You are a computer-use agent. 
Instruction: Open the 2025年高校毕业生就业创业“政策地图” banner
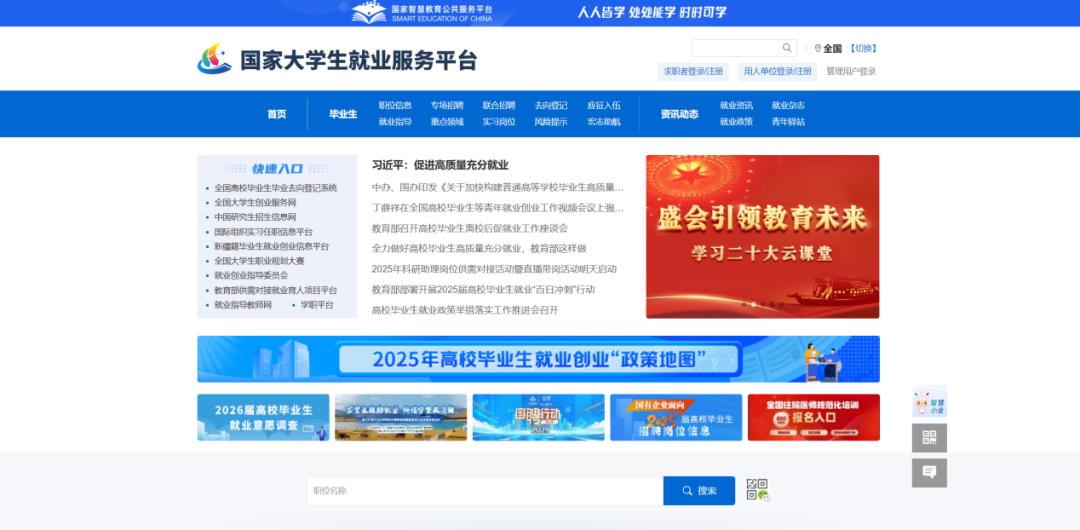tap(538, 359)
